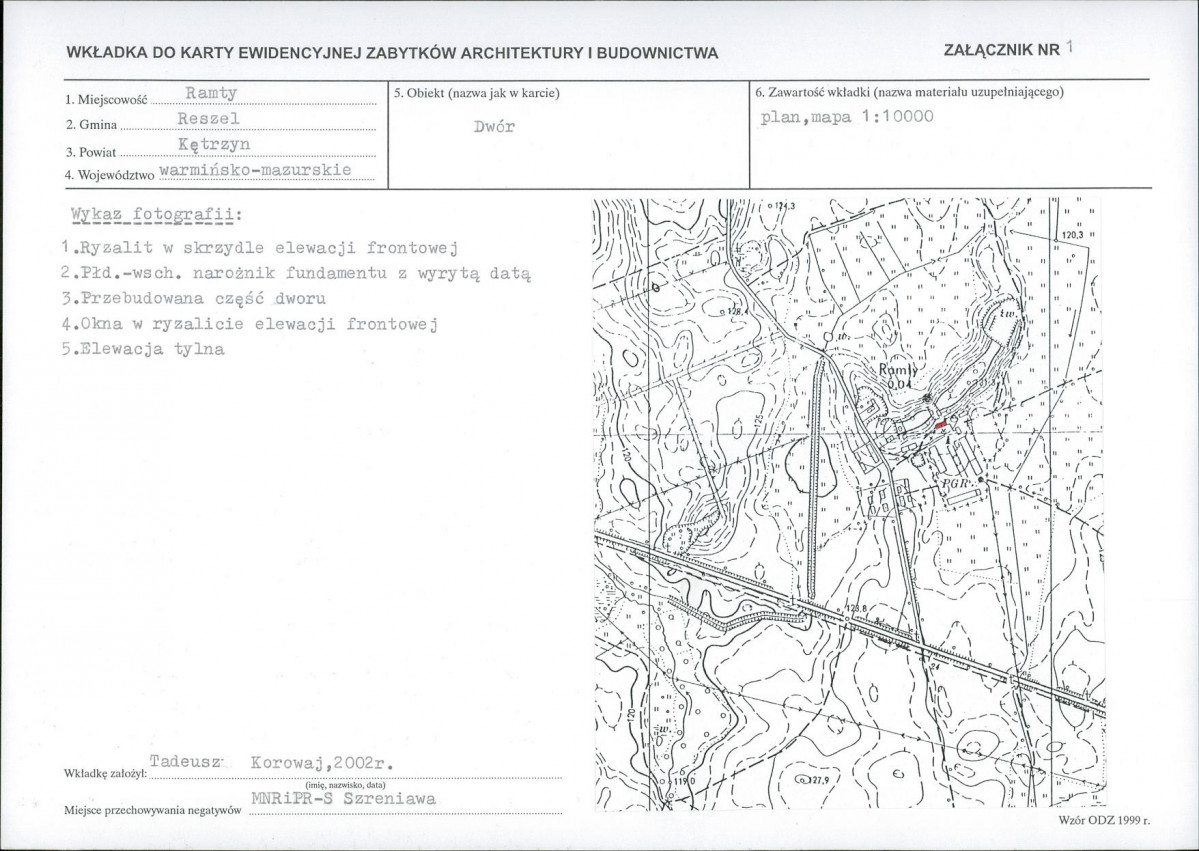Select photo item 4 Okna w ryzalicie

pyautogui.click(x=249, y=324)
